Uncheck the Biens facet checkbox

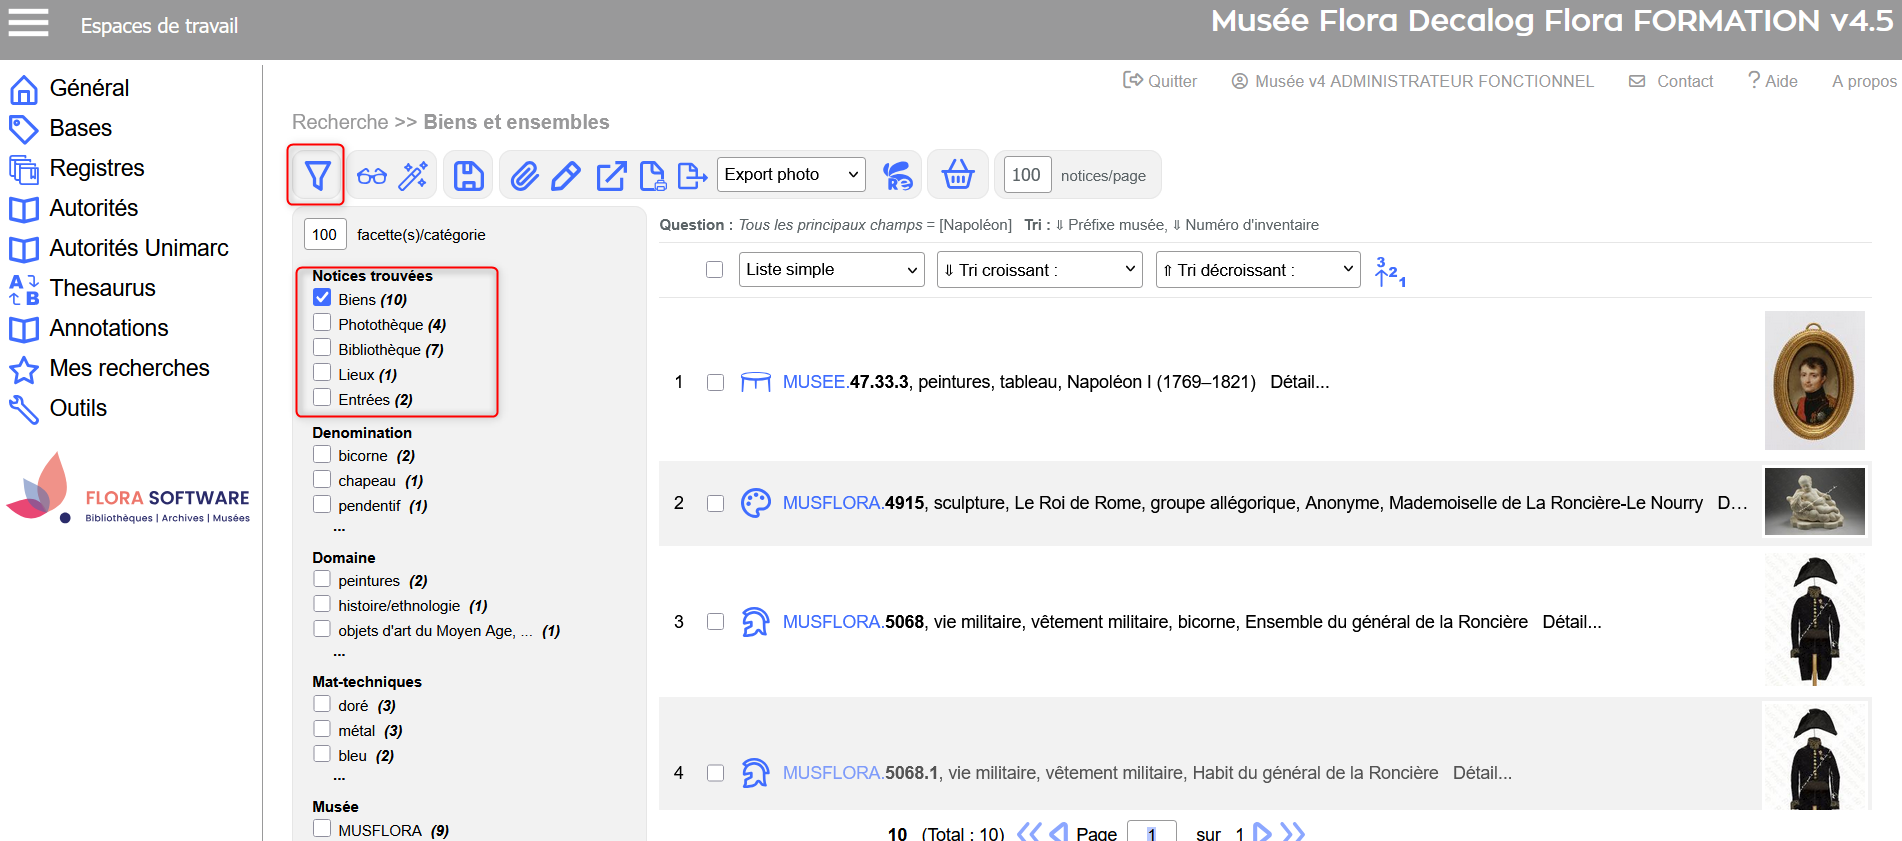pos(322,298)
